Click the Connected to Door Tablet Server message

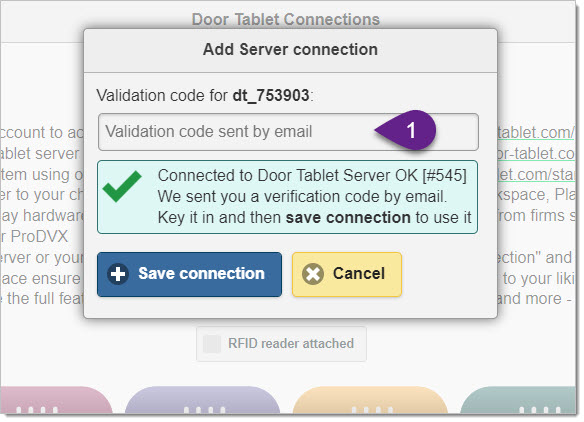pyautogui.click(x=312, y=175)
